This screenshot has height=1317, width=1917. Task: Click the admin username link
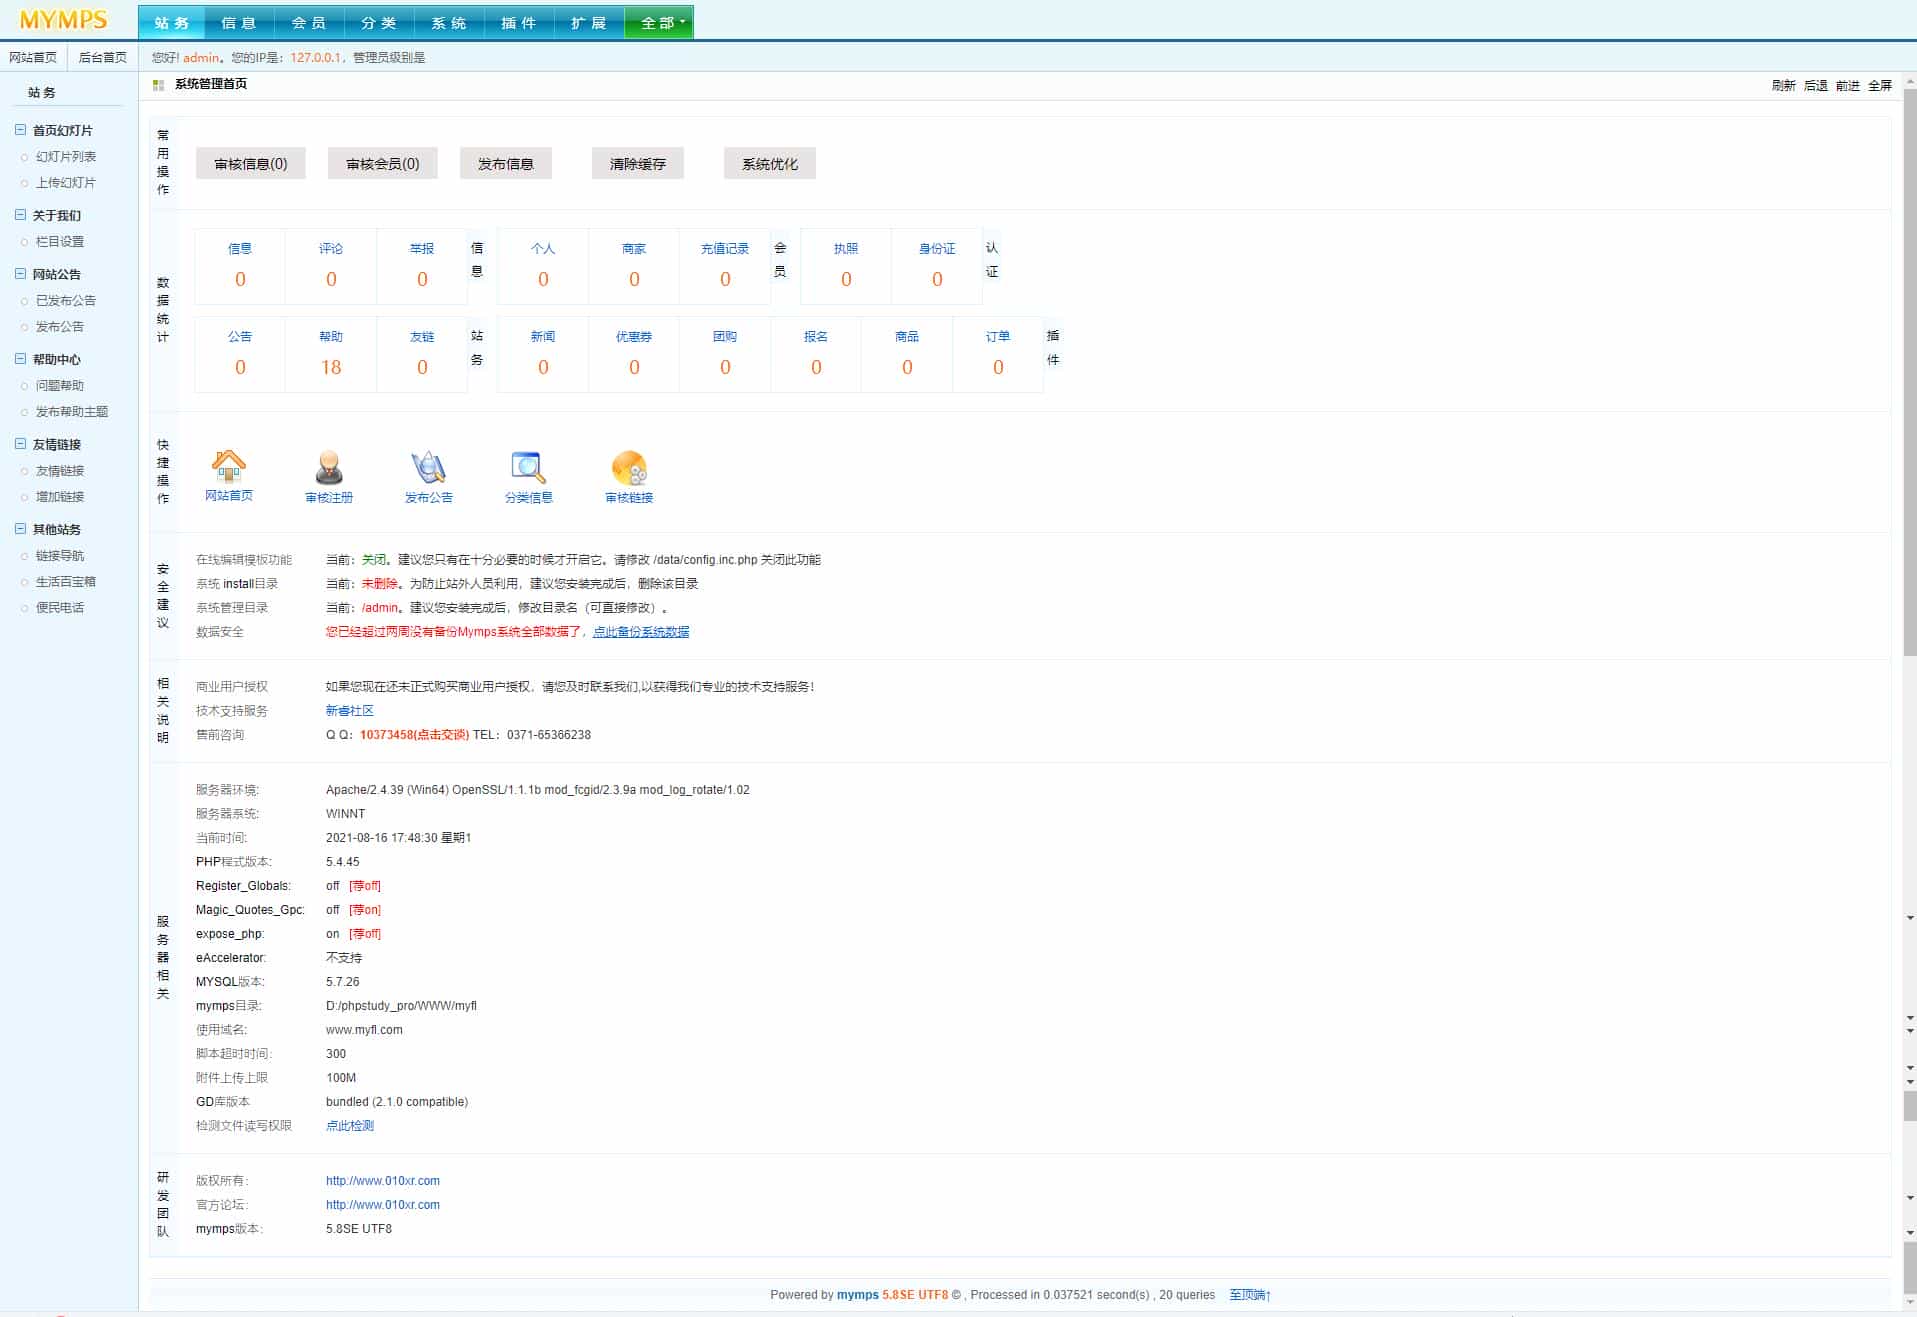tap(201, 58)
